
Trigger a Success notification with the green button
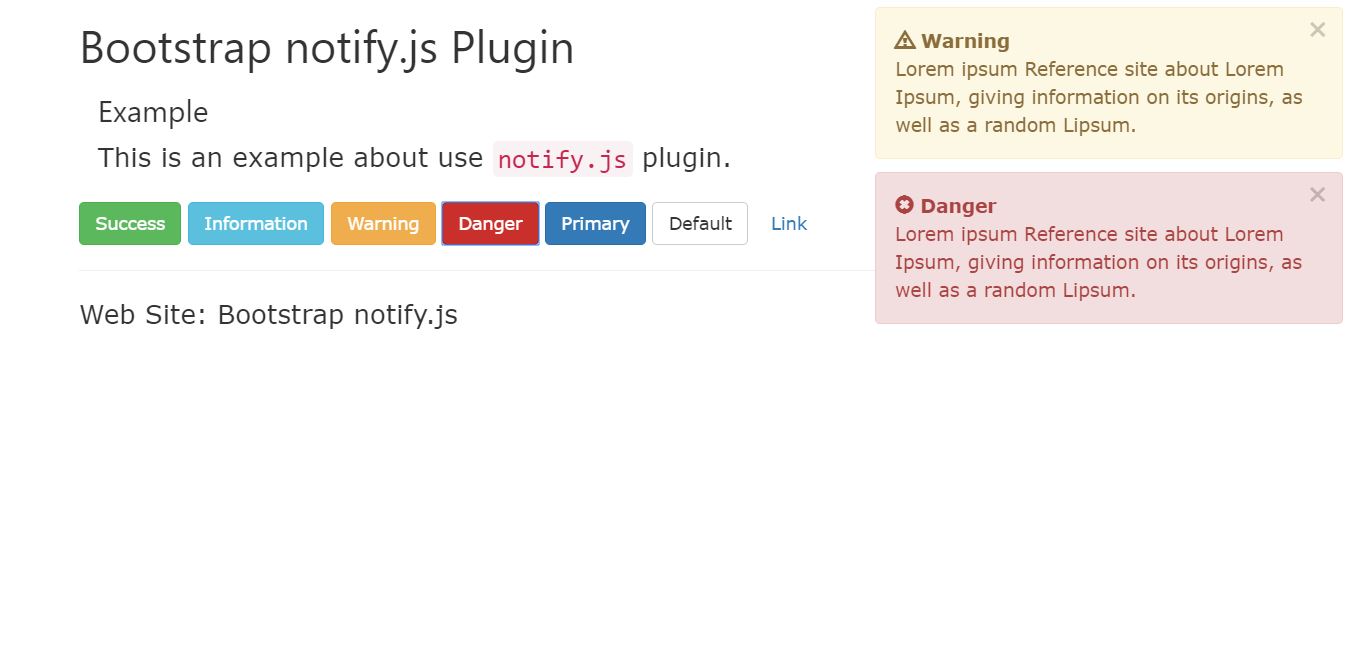click(130, 223)
